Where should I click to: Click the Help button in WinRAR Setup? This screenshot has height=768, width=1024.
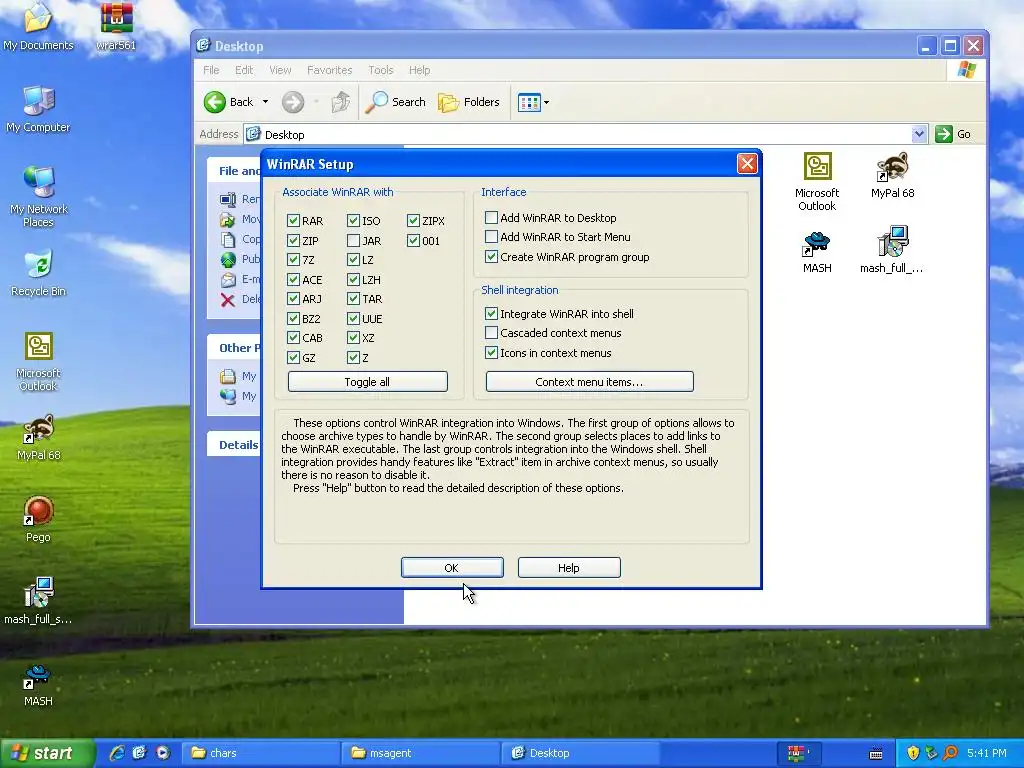pyautogui.click(x=569, y=568)
